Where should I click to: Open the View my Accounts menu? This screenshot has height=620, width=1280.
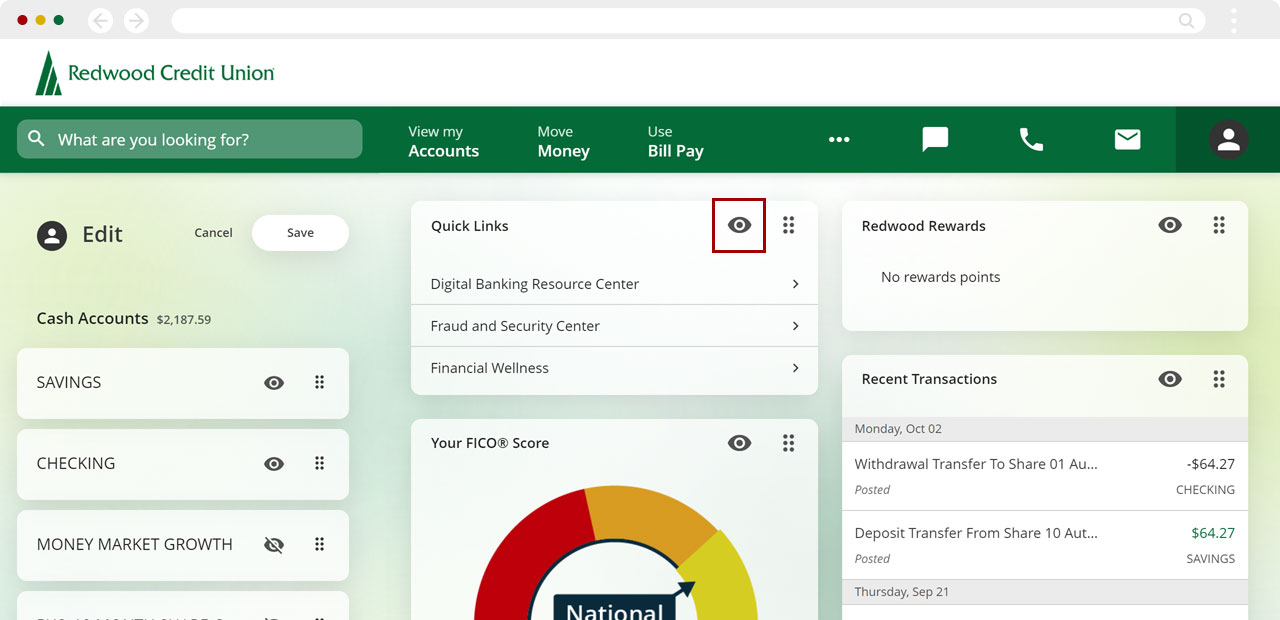tap(443, 141)
